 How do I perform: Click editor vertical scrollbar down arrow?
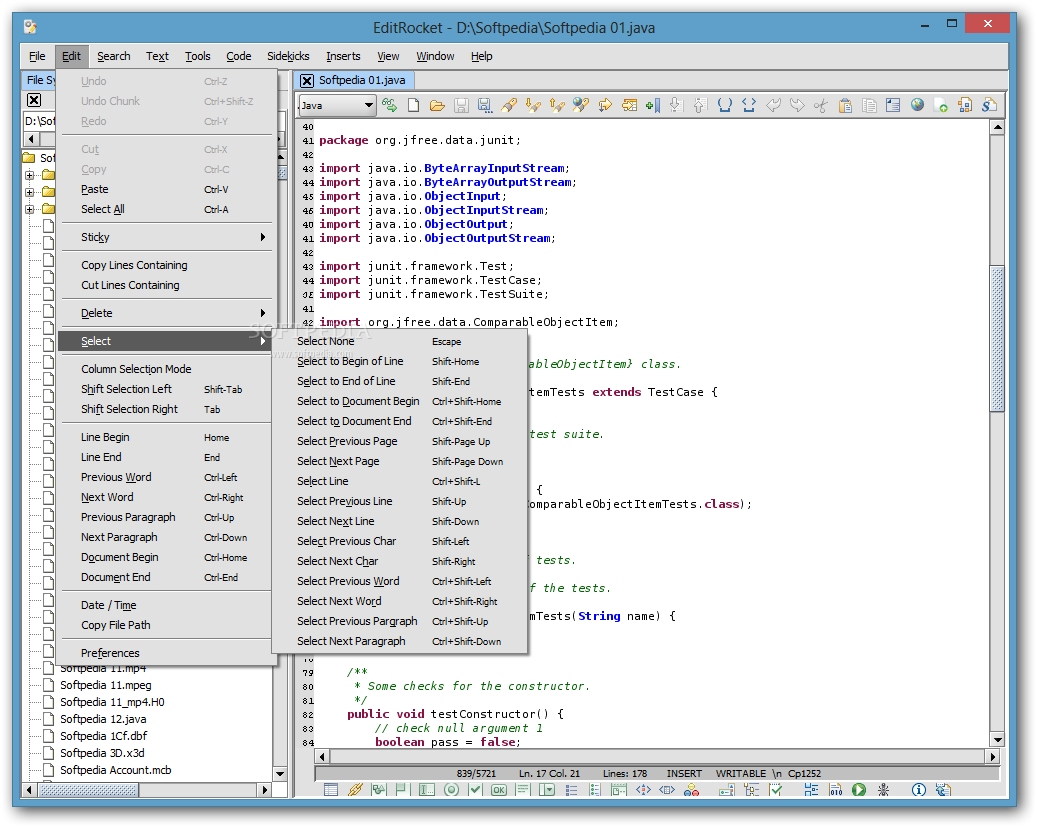click(997, 740)
